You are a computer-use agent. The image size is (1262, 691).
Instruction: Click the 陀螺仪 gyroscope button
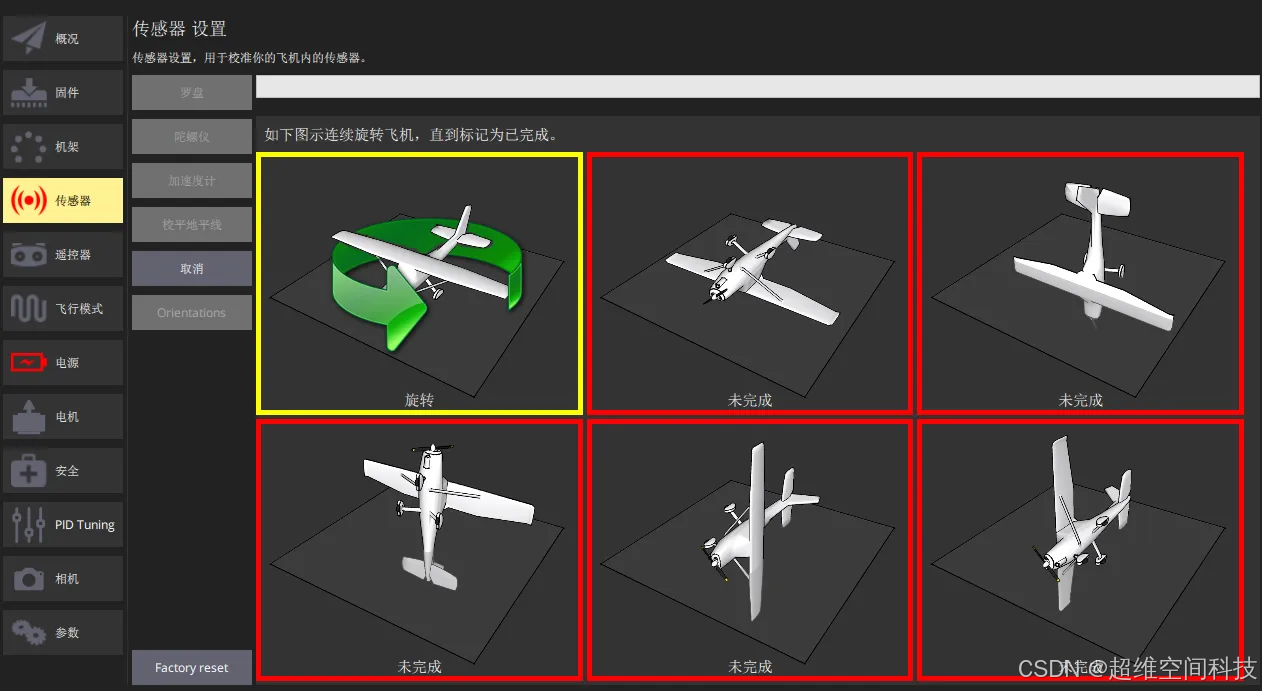[x=192, y=136]
